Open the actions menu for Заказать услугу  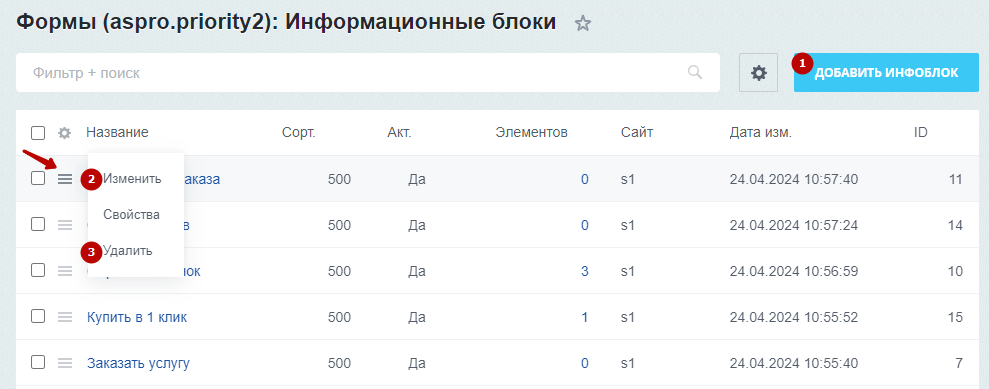65,363
